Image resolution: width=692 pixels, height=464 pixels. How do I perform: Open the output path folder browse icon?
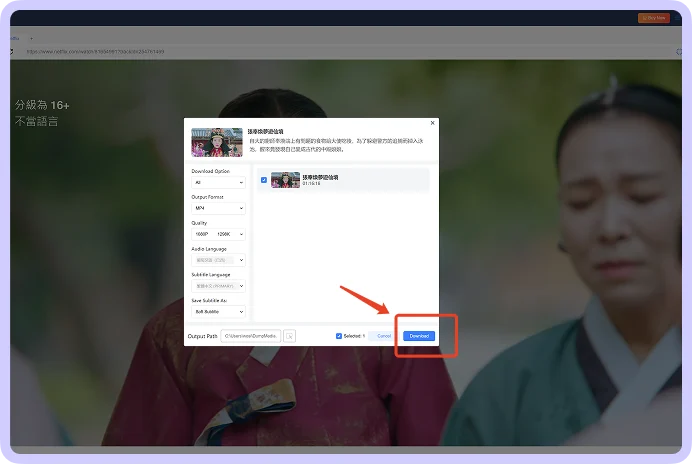coord(290,336)
